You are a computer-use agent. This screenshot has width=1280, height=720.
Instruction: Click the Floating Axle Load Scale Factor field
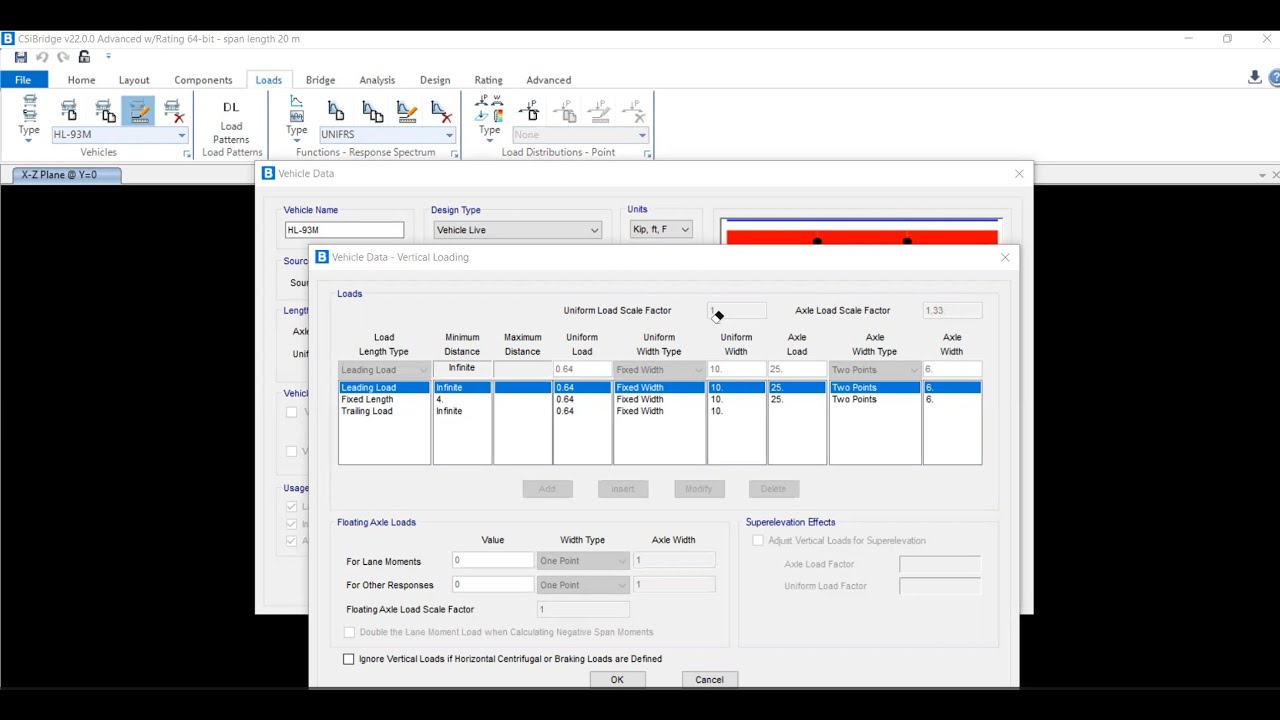pos(583,609)
